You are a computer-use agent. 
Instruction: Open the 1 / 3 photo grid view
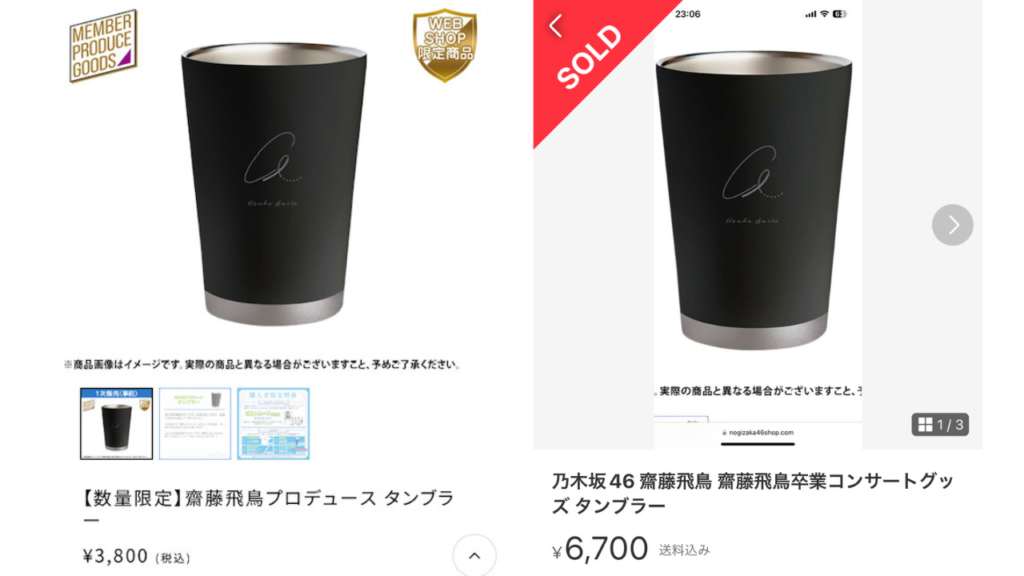[940, 424]
